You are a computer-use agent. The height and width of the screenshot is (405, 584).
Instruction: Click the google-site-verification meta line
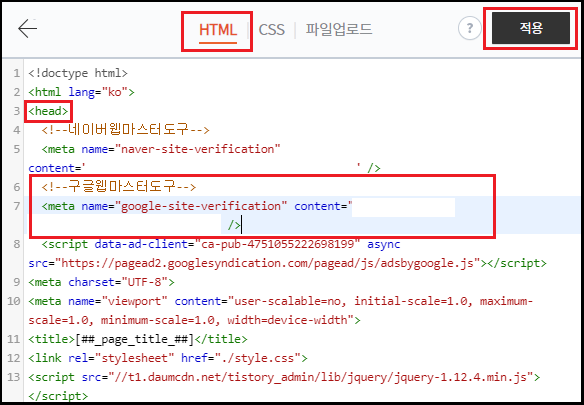pyautogui.click(x=197, y=206)
